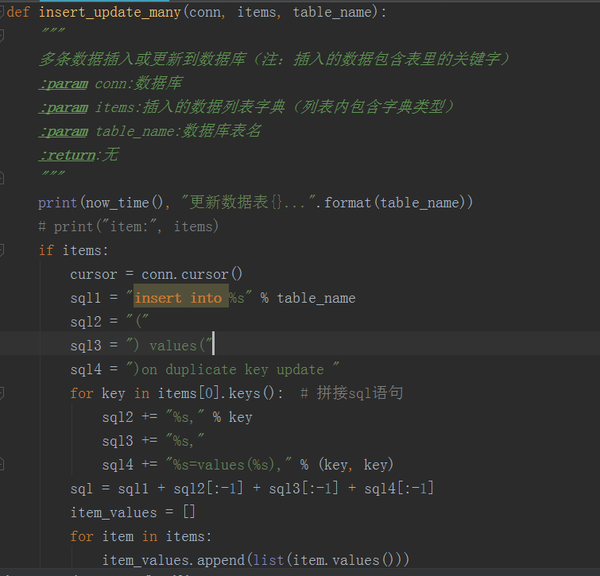This screenshot has height=576, width=600.
Task: Click the 'sql = sql1 + sql2[:-1] + ...' line
Action: (252, 488)
